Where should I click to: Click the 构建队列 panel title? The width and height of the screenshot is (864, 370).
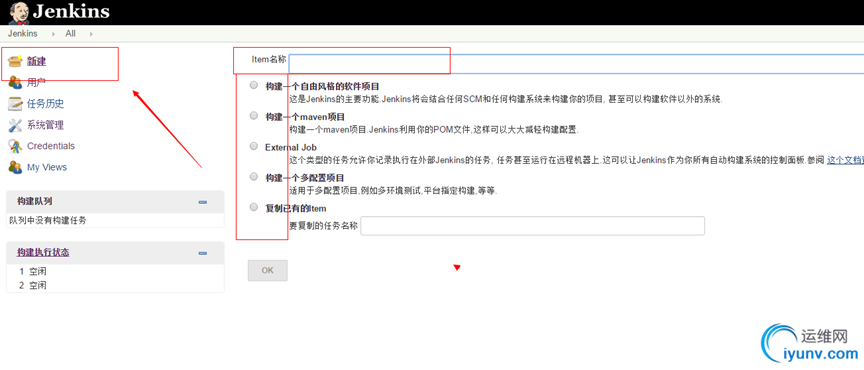pyautogui.click(x=34, y=201)
